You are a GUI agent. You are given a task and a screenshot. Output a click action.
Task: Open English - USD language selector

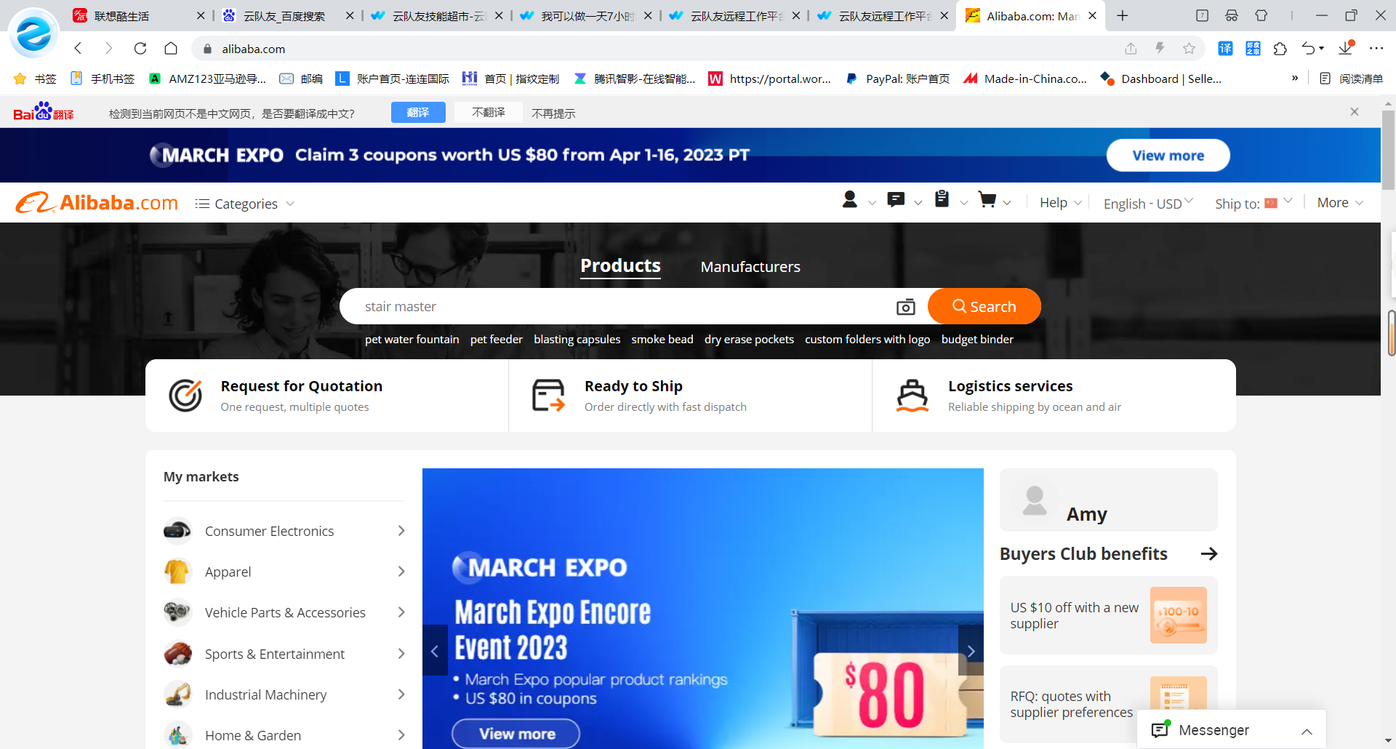(1147, 203)
